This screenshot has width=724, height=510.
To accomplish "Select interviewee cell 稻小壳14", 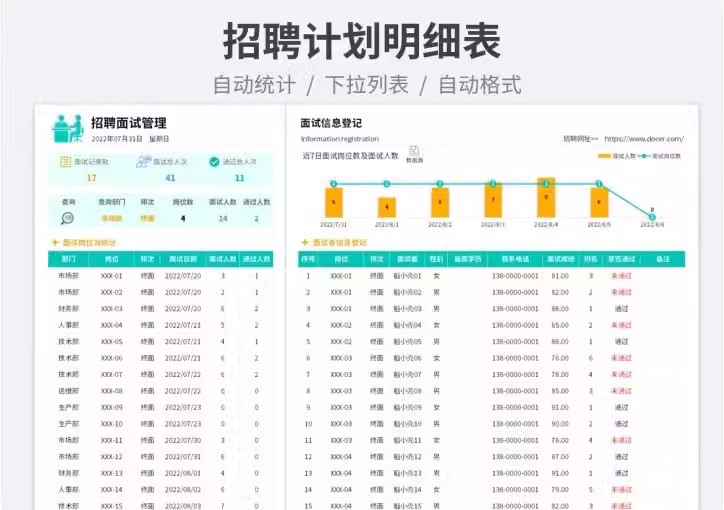I will click(407, 490).
